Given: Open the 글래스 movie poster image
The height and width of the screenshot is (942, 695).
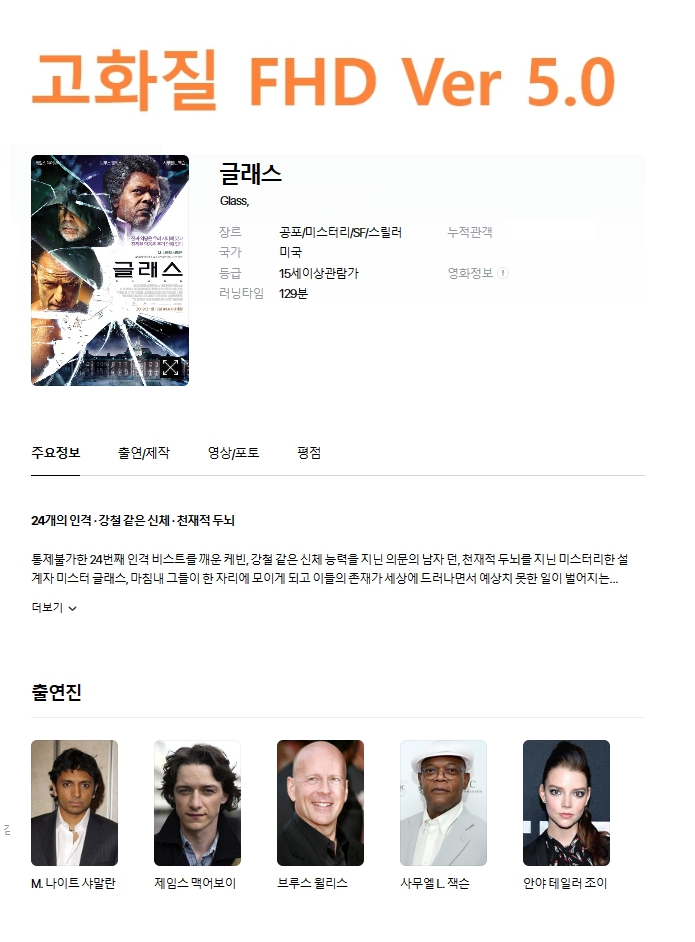Looking at the screenshot, I should tap(110, 270).
